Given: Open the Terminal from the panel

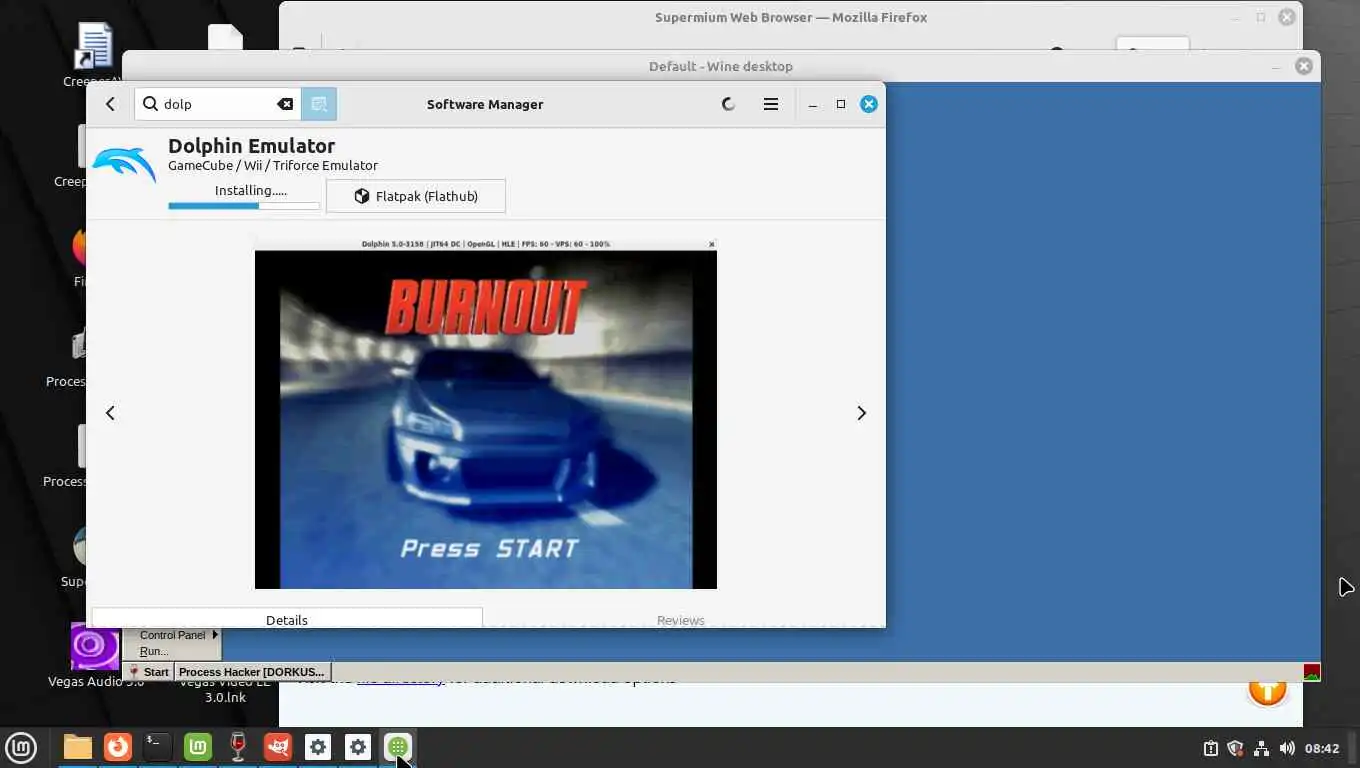Looking at the screenshot, I should pyautogui.click(x=158, y=747).
